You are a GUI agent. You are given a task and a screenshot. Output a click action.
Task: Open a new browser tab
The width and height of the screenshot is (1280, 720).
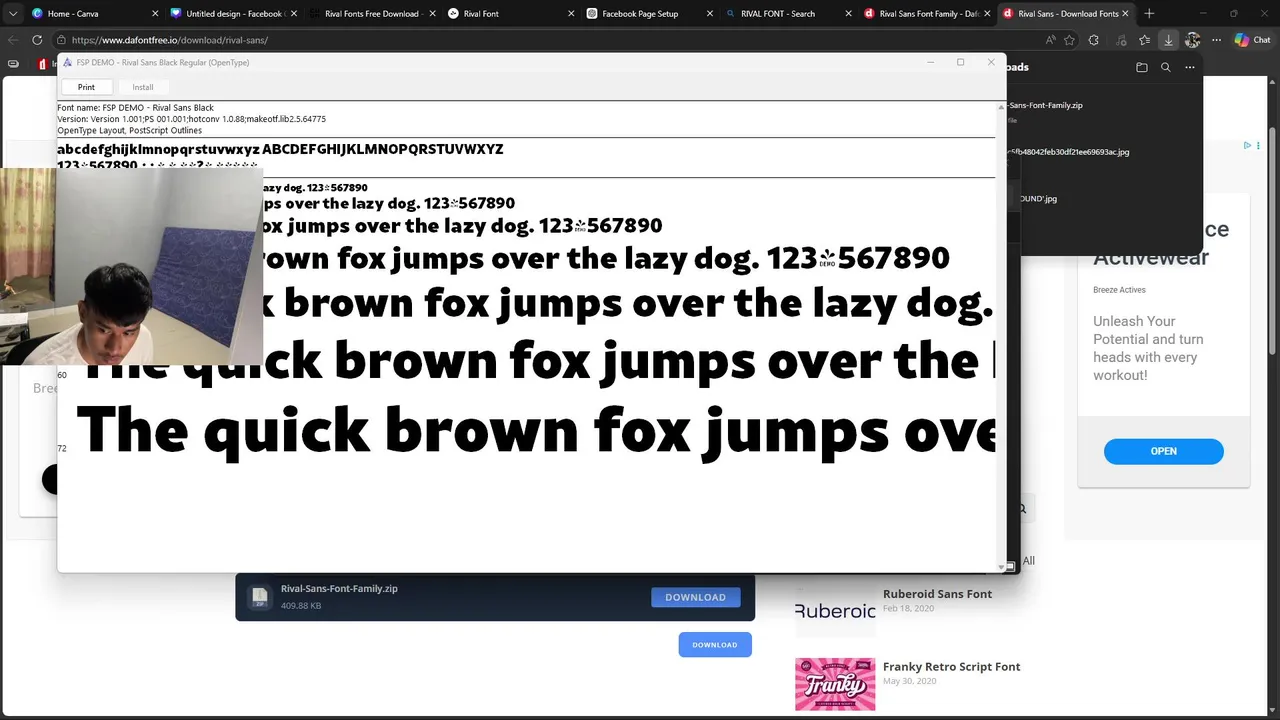coord(1149,14)
